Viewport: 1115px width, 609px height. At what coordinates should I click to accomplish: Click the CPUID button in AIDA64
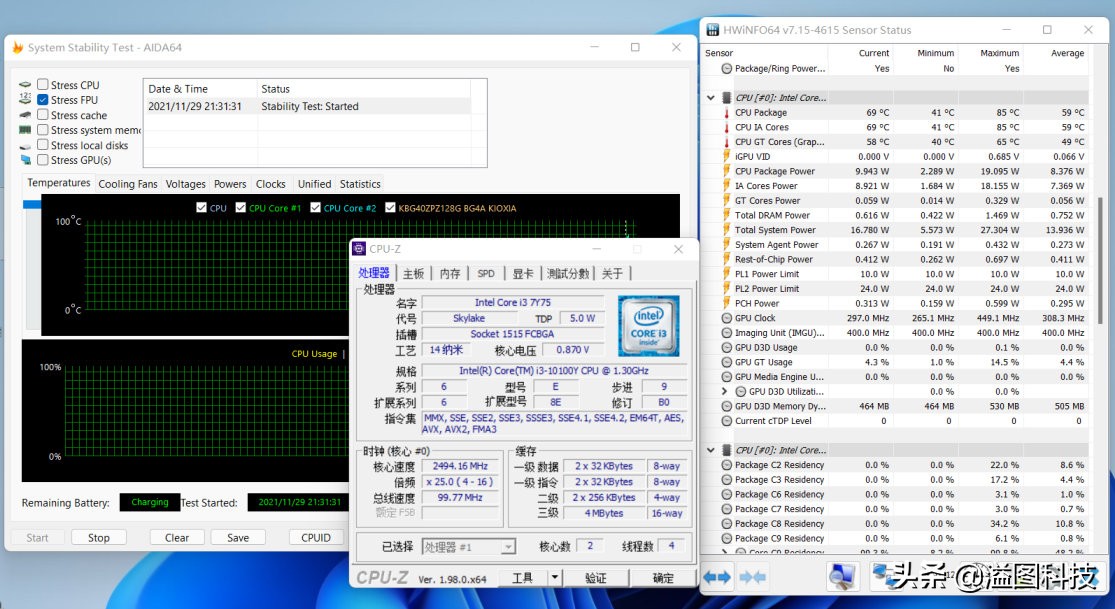316,537
